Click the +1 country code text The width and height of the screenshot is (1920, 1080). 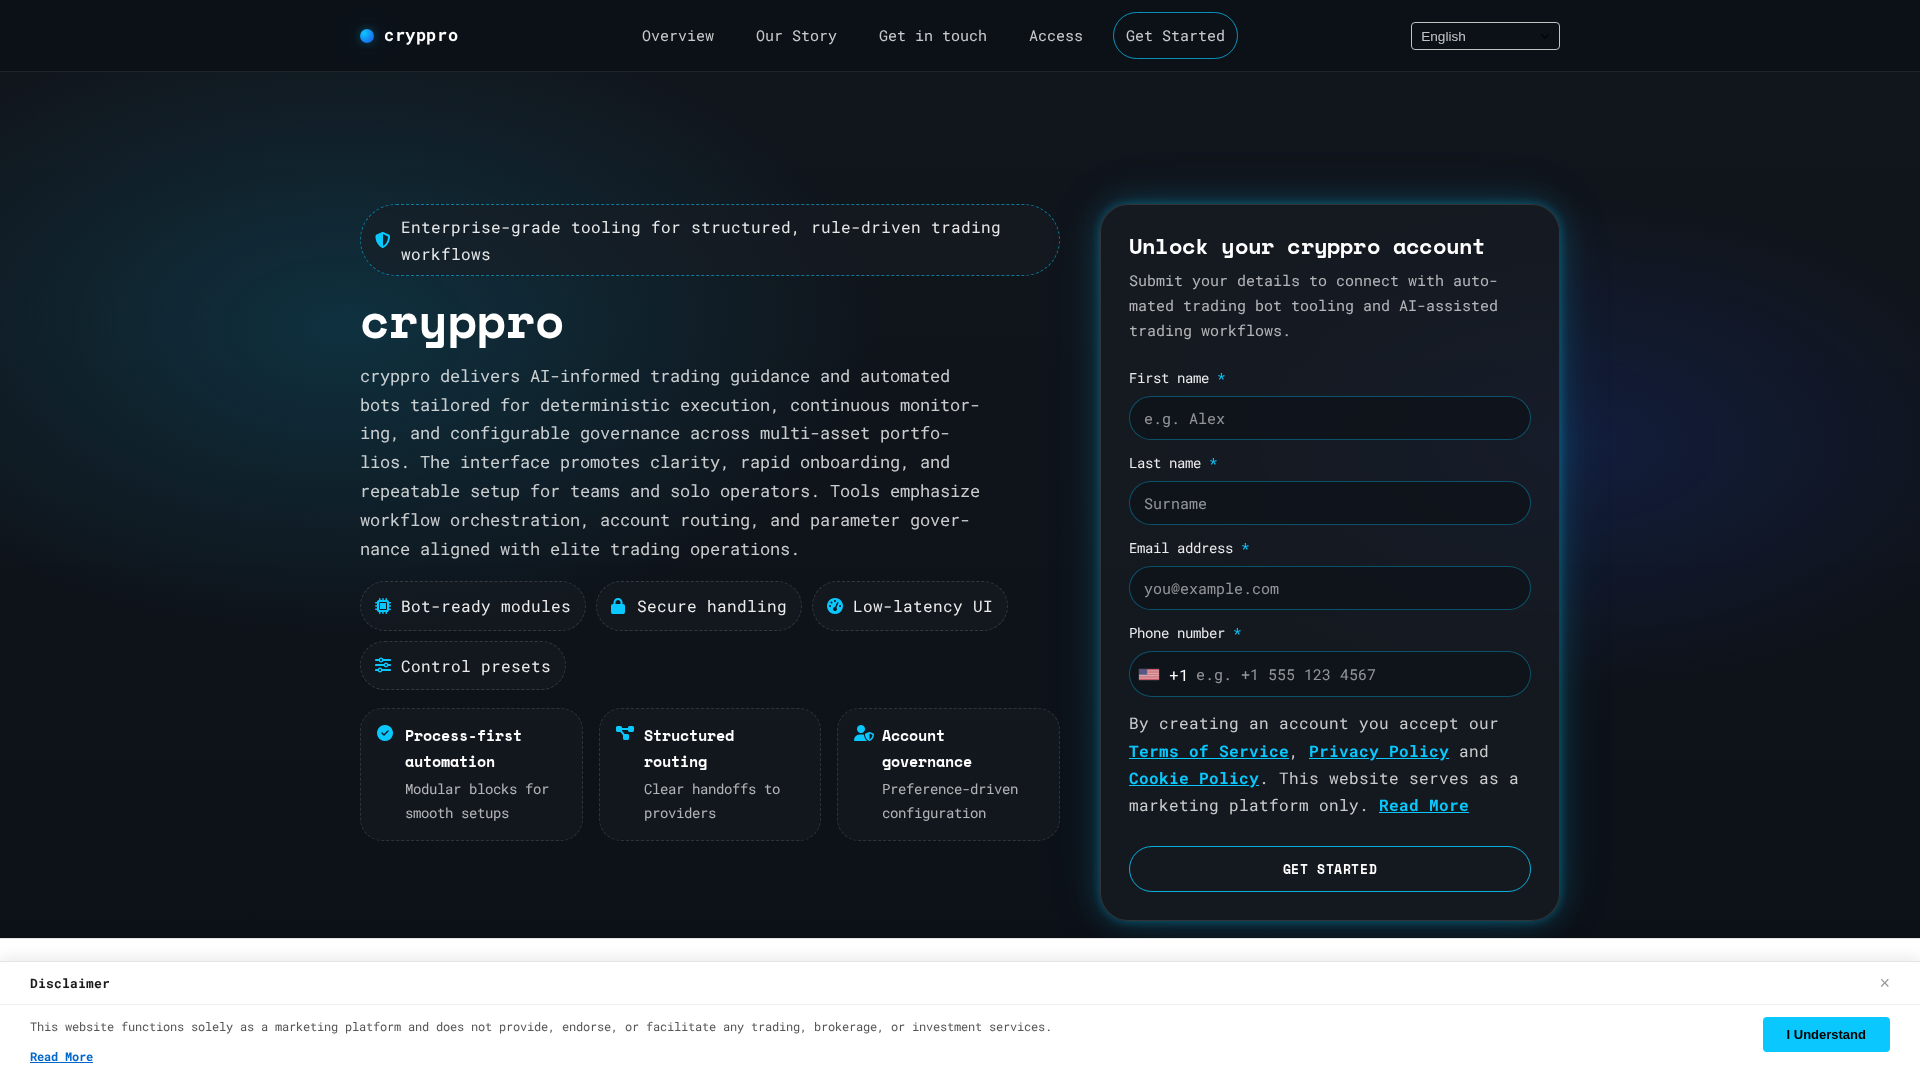pyautogui.click(x=1178, y=675)
